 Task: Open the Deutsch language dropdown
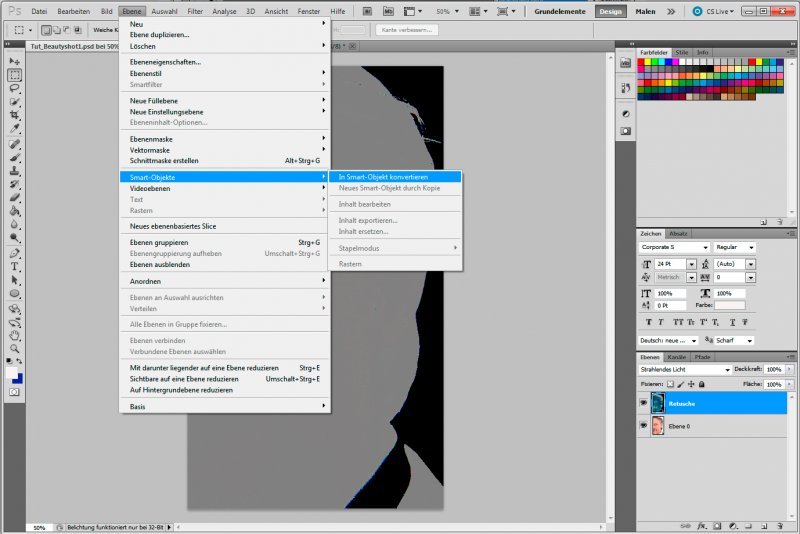coord(694,341)
